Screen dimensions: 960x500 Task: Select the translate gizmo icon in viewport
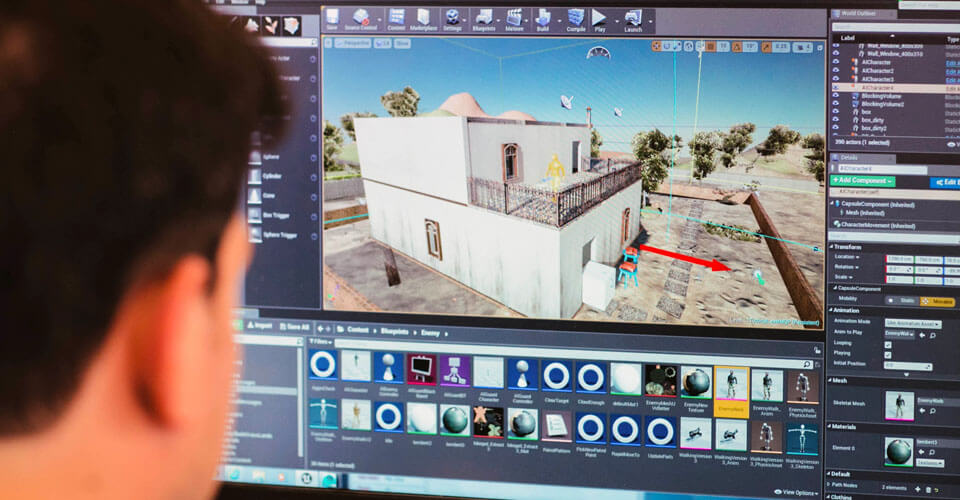click(656, 46)
